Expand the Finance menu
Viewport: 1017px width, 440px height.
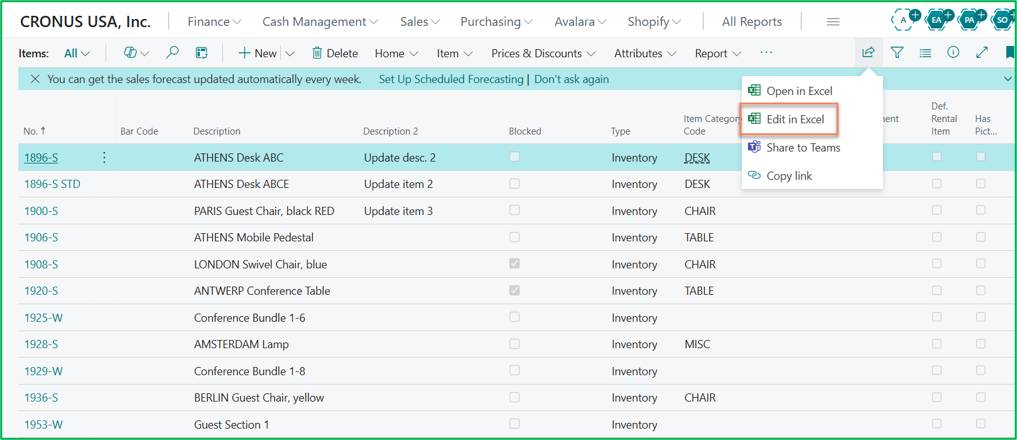pos(214,21)
